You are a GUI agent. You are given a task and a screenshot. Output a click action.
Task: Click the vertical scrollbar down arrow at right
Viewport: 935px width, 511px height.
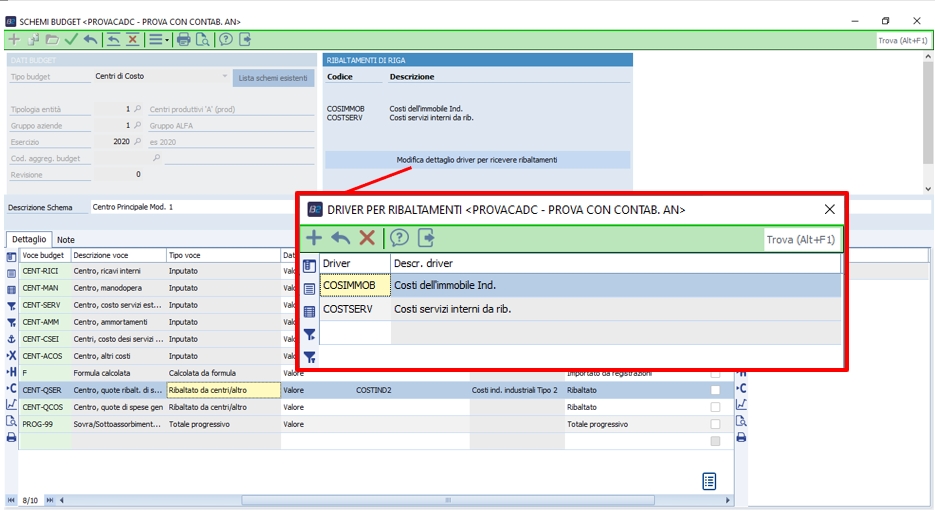click(928, 188)
